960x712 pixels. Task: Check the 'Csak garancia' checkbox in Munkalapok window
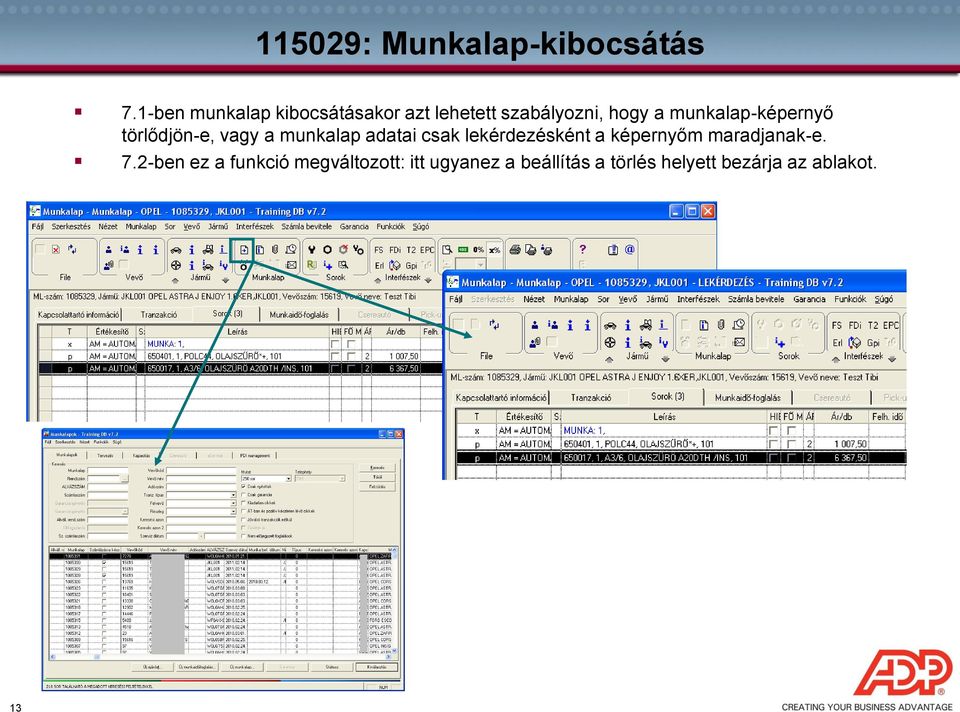click(x=244, y=495)
